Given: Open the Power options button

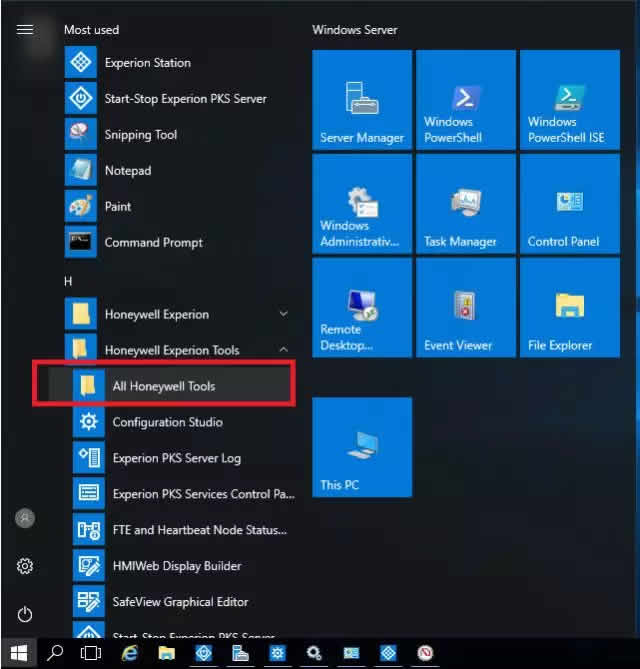Looking at the screenshot, I should pos(25,614).
